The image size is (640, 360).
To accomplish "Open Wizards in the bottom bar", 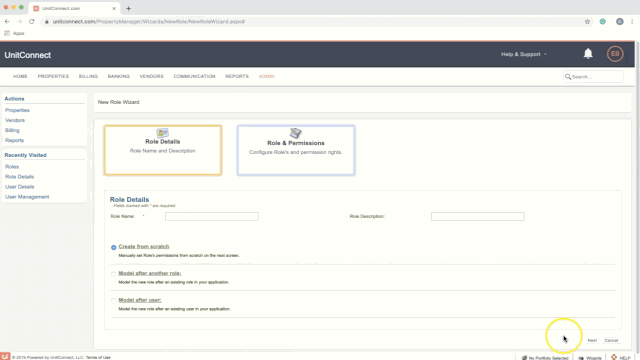I will (x=590, y=358).
